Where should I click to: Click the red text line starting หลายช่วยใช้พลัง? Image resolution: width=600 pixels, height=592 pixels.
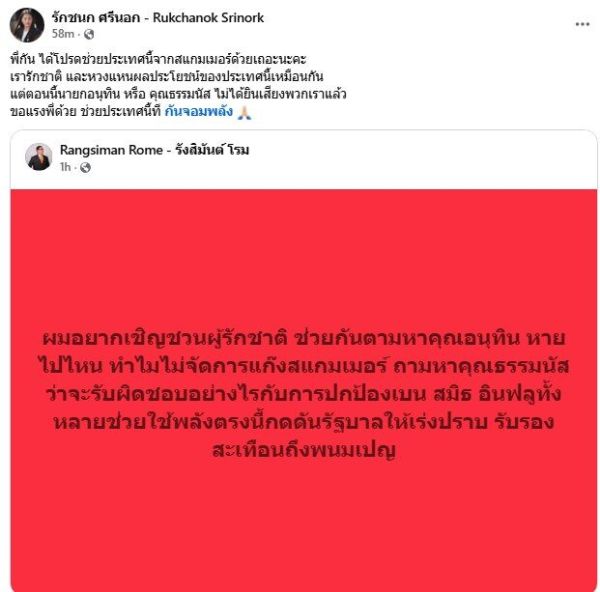[303, 422]
